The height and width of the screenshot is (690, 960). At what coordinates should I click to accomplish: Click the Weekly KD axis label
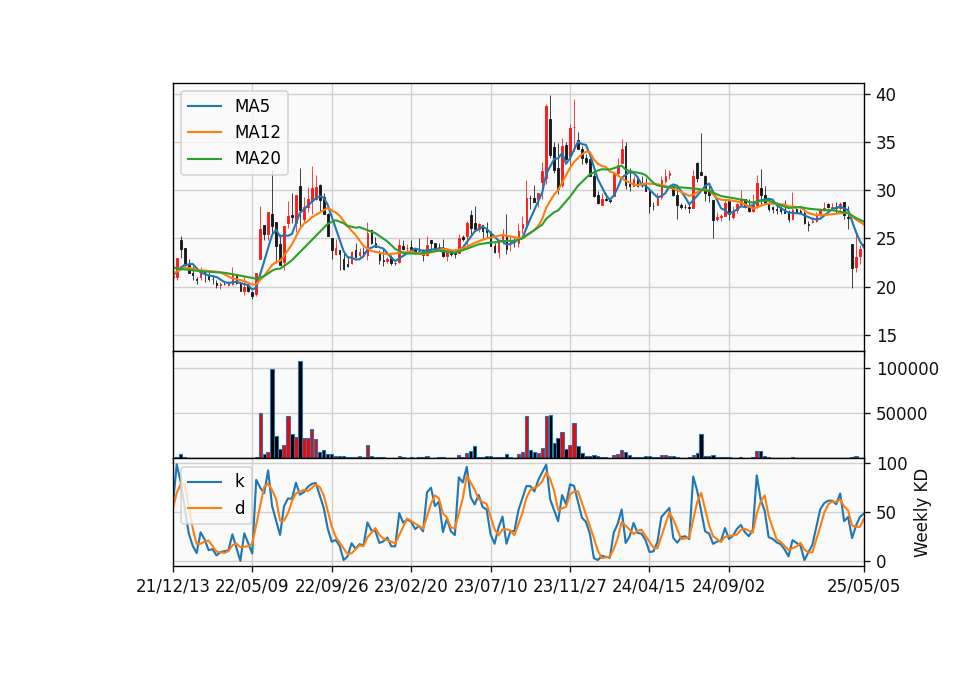tap(921, 513)
